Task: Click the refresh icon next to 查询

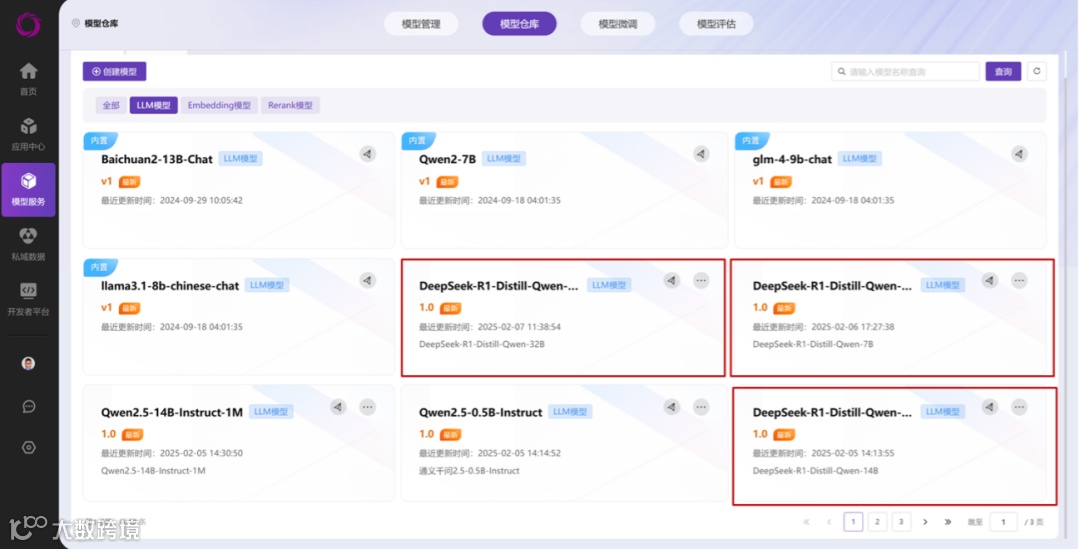Action: pos(1037,71)
